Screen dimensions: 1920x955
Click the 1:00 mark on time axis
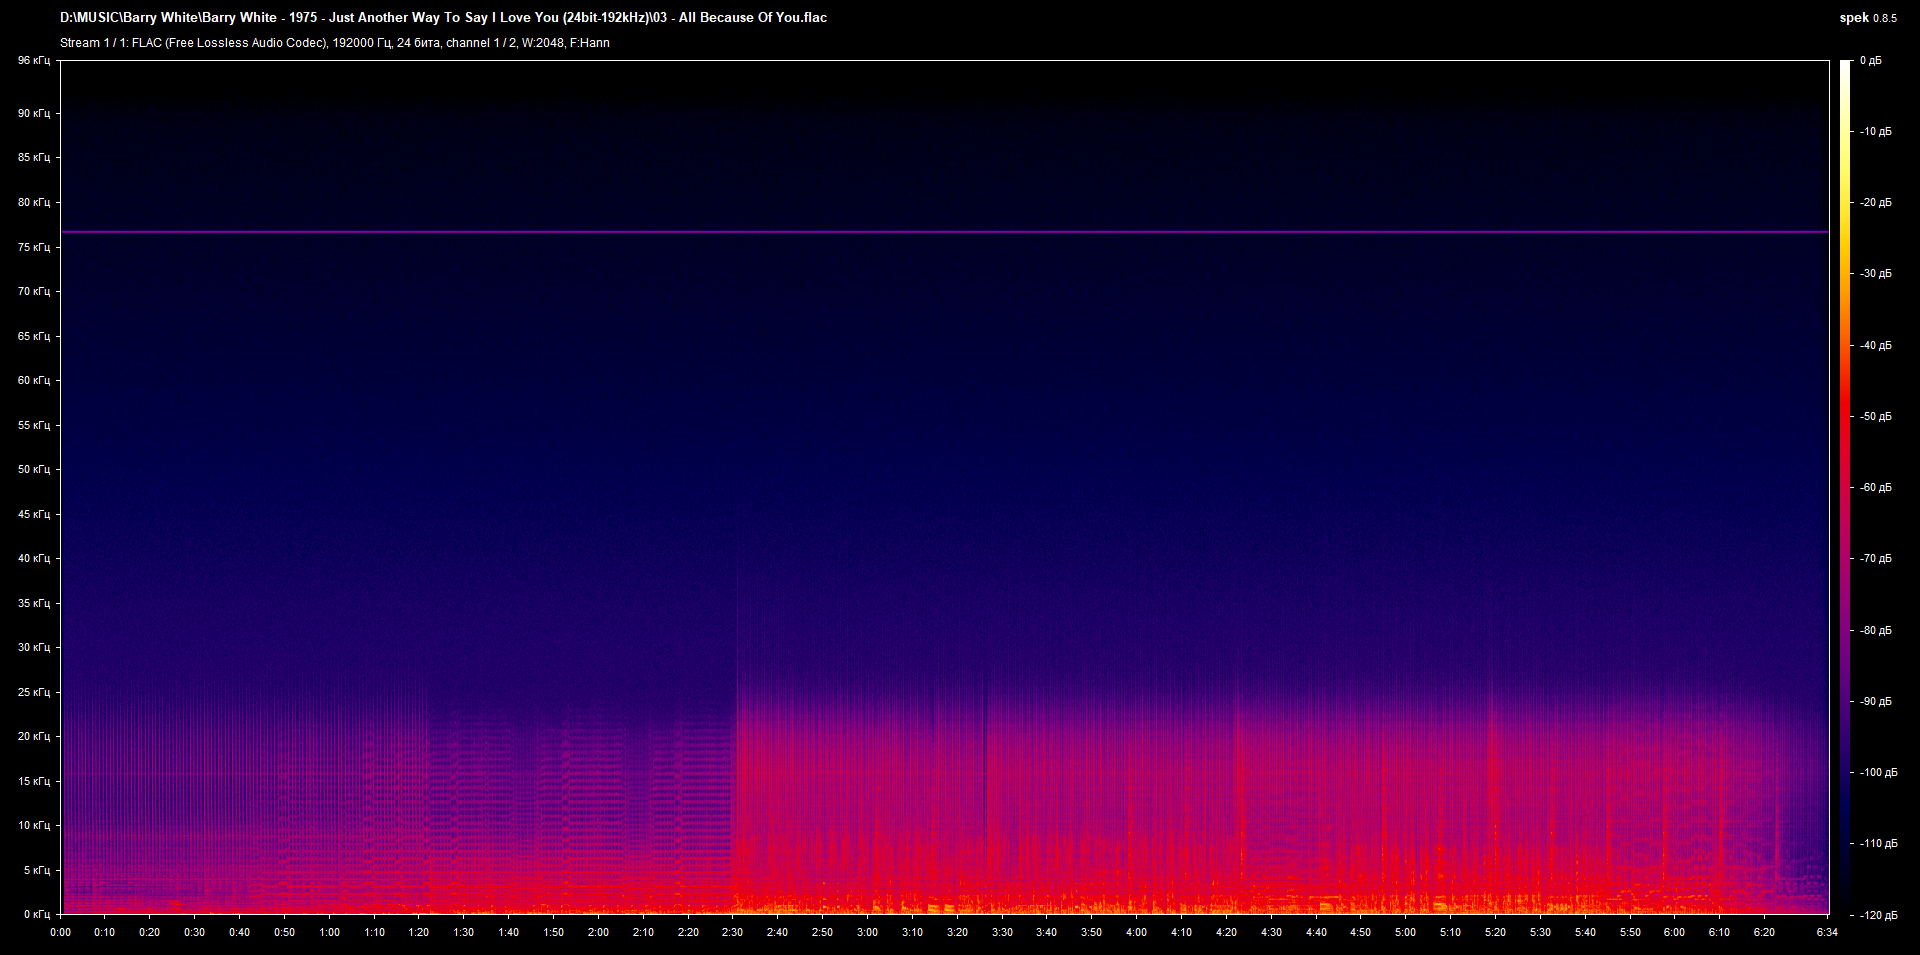pyautogui.click(x=329, y=932)
